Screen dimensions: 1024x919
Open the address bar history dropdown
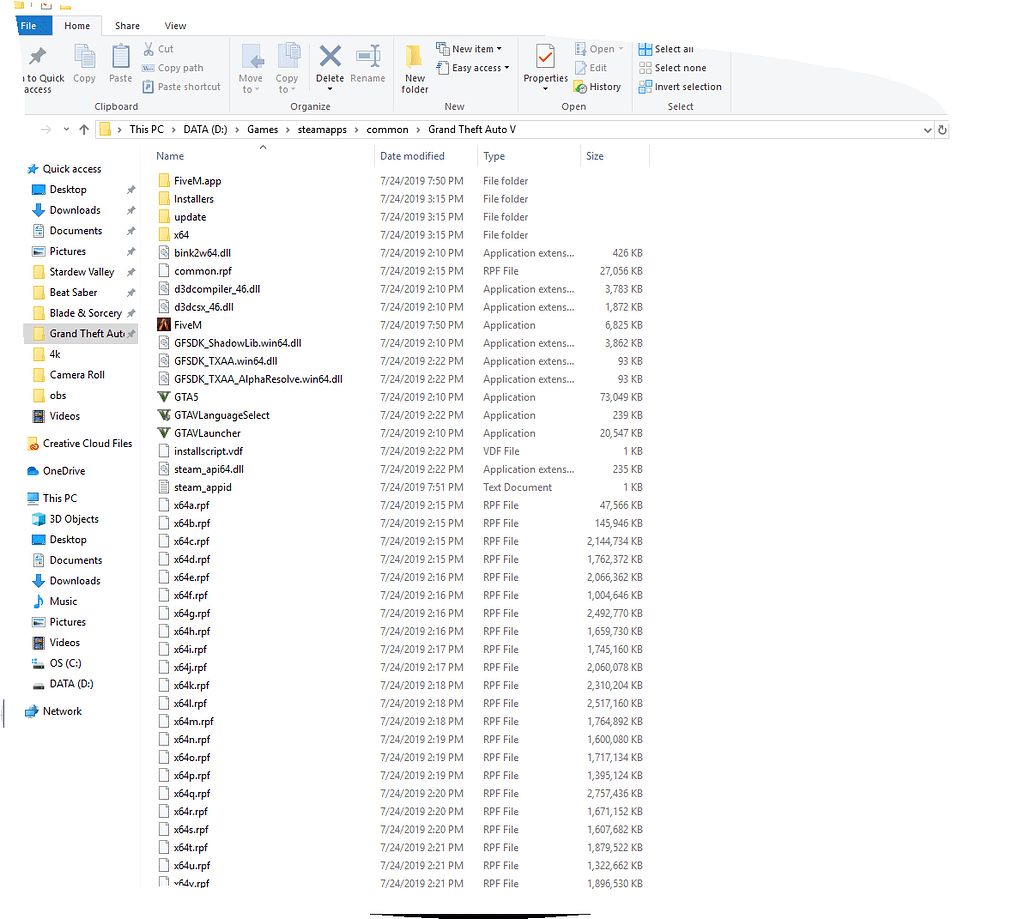925,129
